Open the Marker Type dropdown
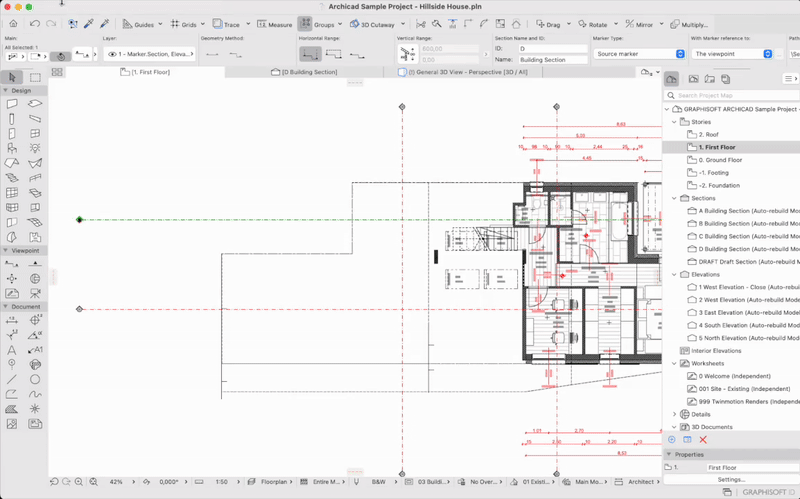 (x=639, y=54)
